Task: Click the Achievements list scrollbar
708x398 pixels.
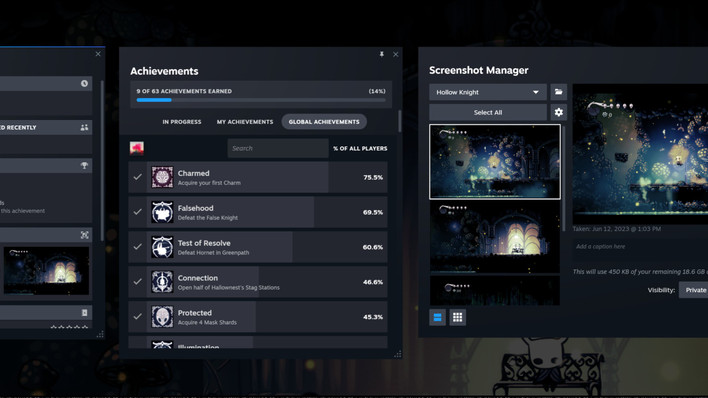Action: pyautogui.click(x=400, y=121)
